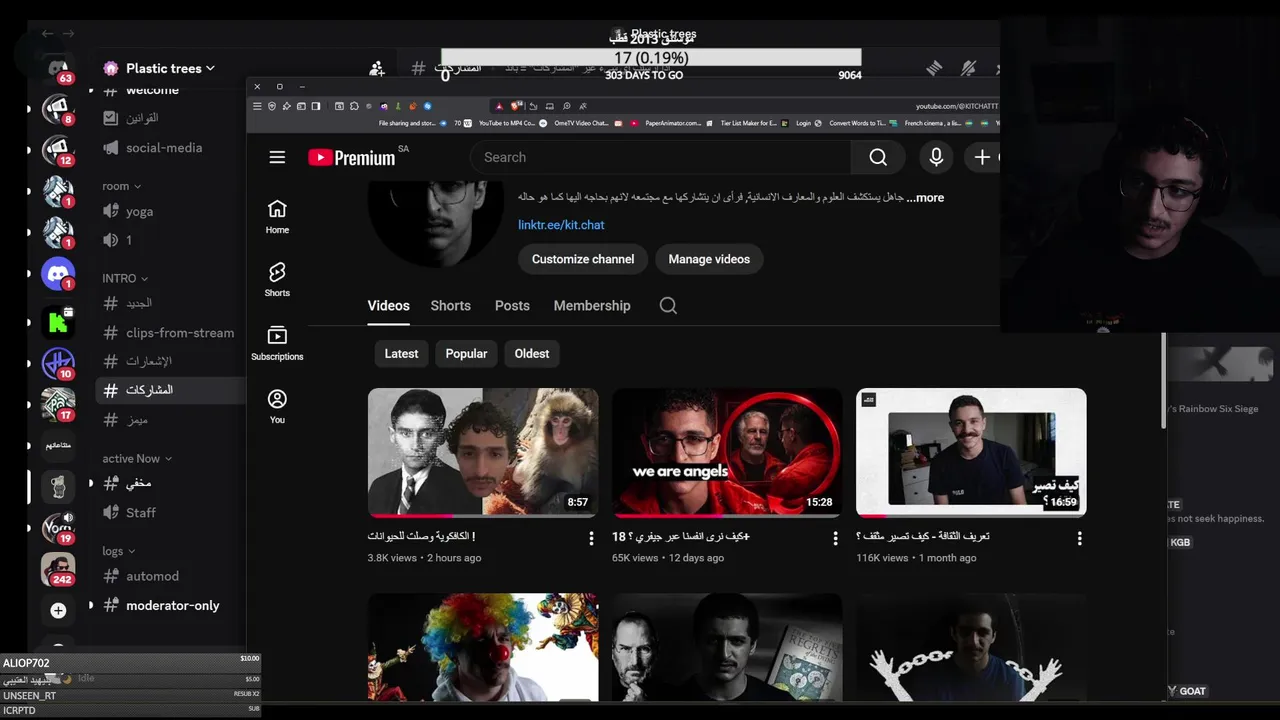Switch to channel Posts tab
The image size is (1280, 720).
click(512, 306)
